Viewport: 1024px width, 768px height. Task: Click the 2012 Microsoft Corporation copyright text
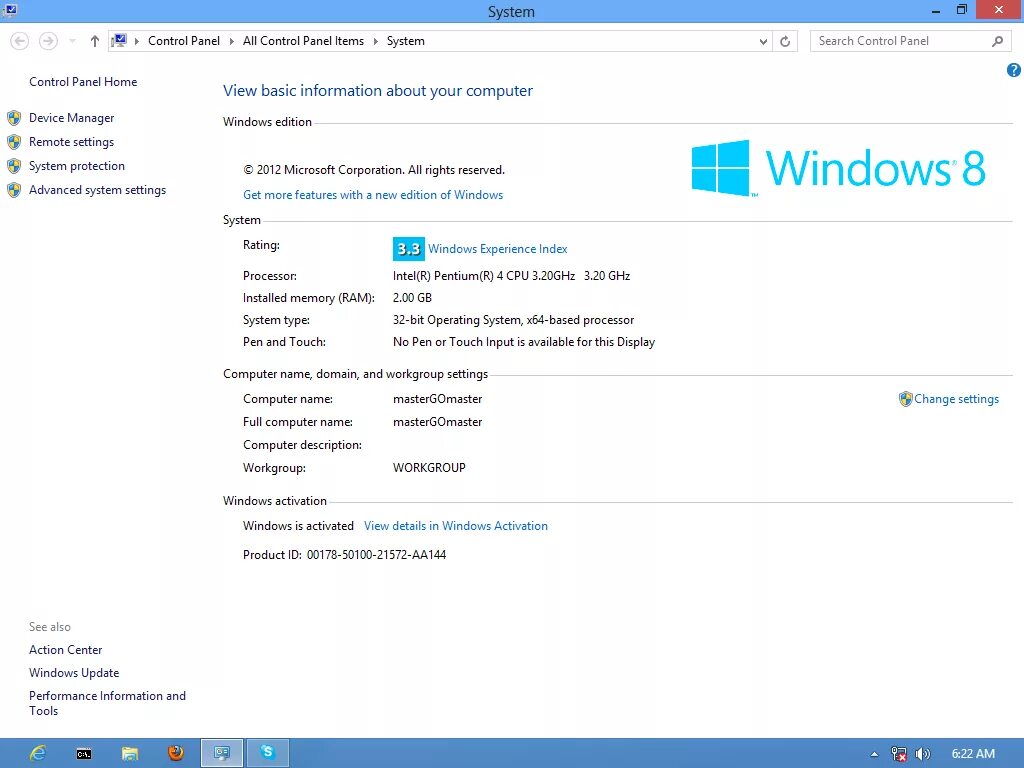coord(374,170)
